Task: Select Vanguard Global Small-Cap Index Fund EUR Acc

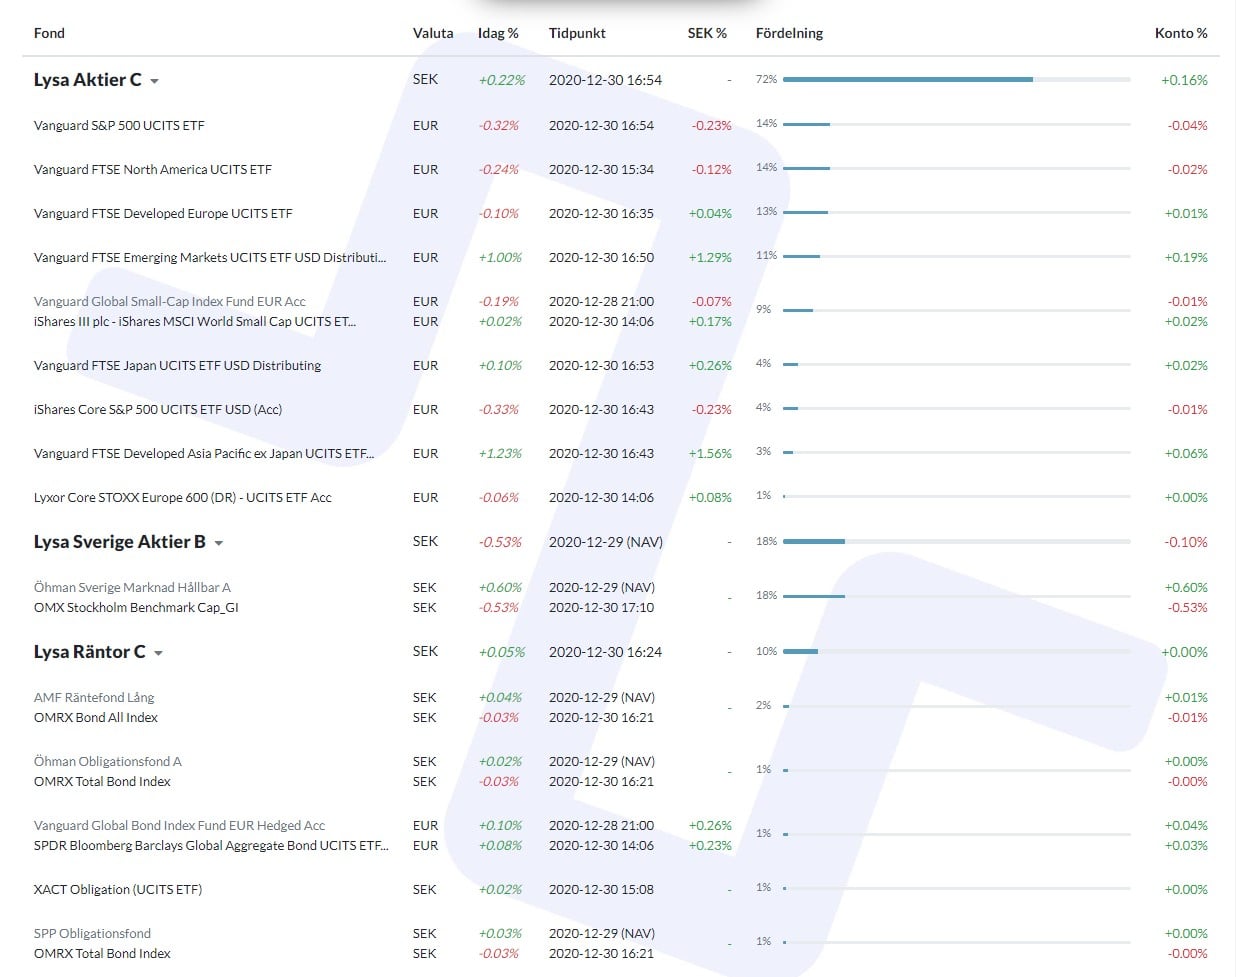Action: (170, 301)
